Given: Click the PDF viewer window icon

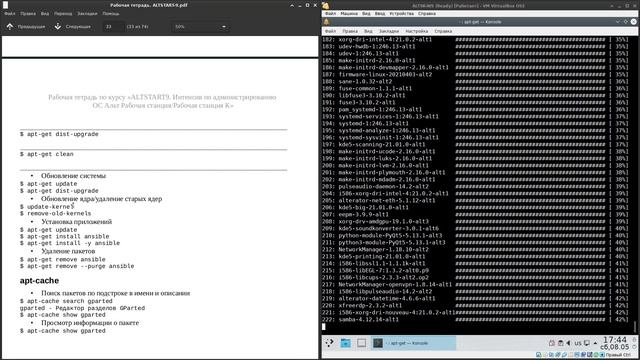Looking at the screenshot, I should [x=5, y=5].
